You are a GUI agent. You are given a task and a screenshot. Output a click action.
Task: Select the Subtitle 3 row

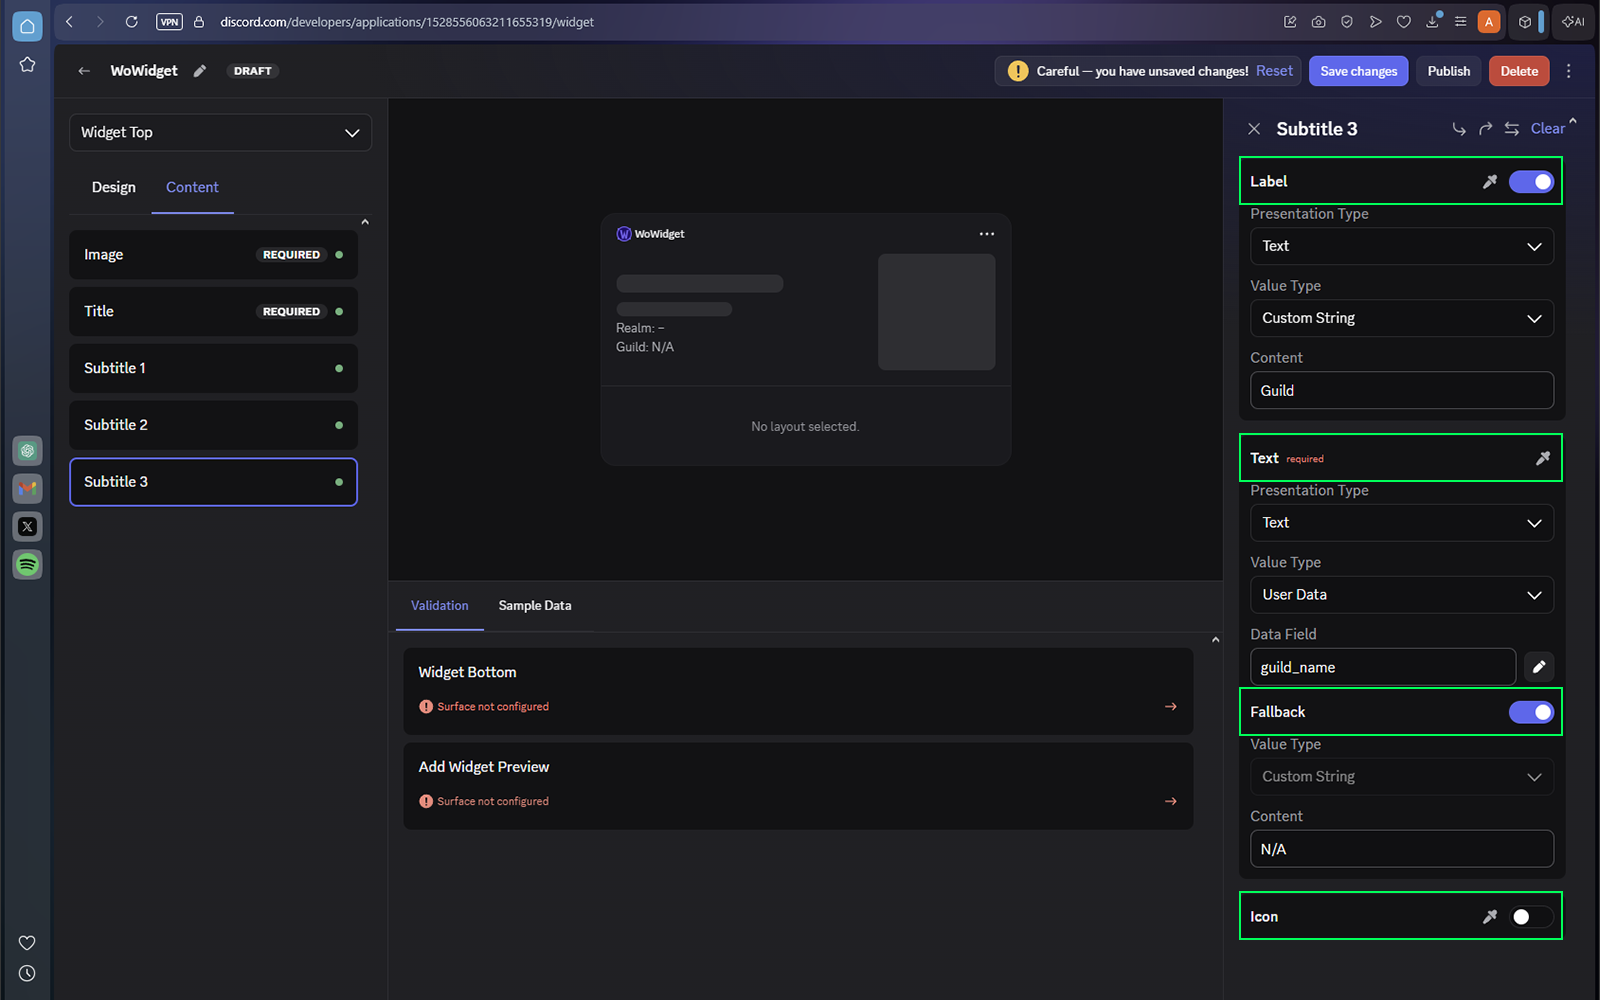(213, 482)
